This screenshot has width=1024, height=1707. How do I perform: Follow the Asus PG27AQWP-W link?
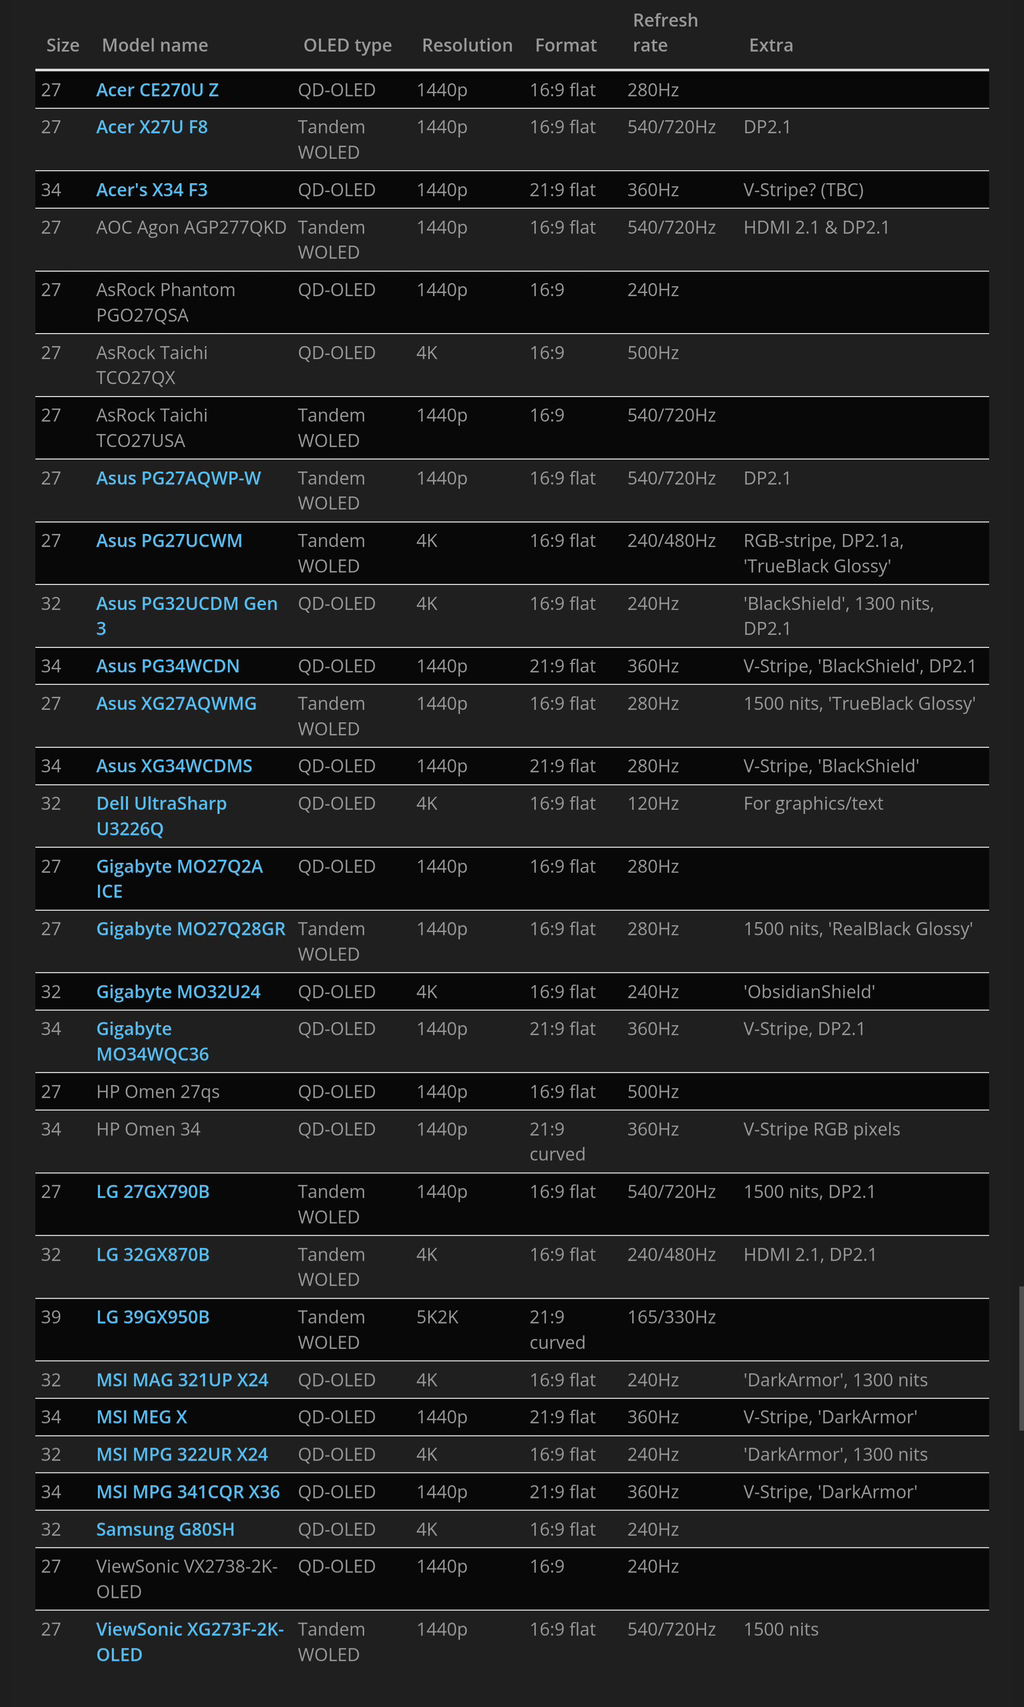(x=178, y=478)
